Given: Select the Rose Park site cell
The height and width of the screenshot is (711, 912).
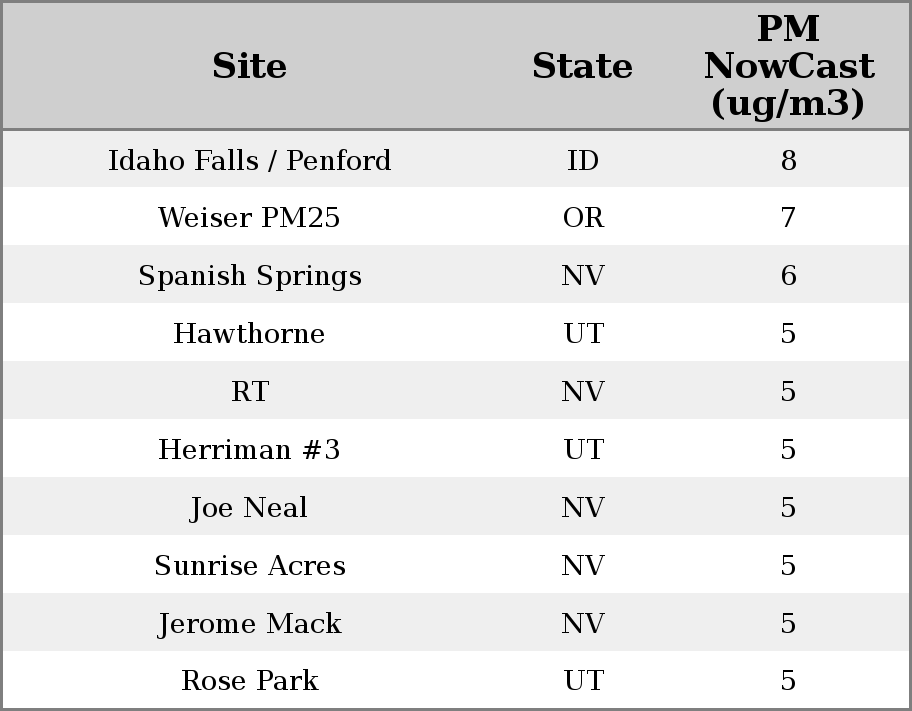Looking at the screenshot, I should [x=250, y=681].
